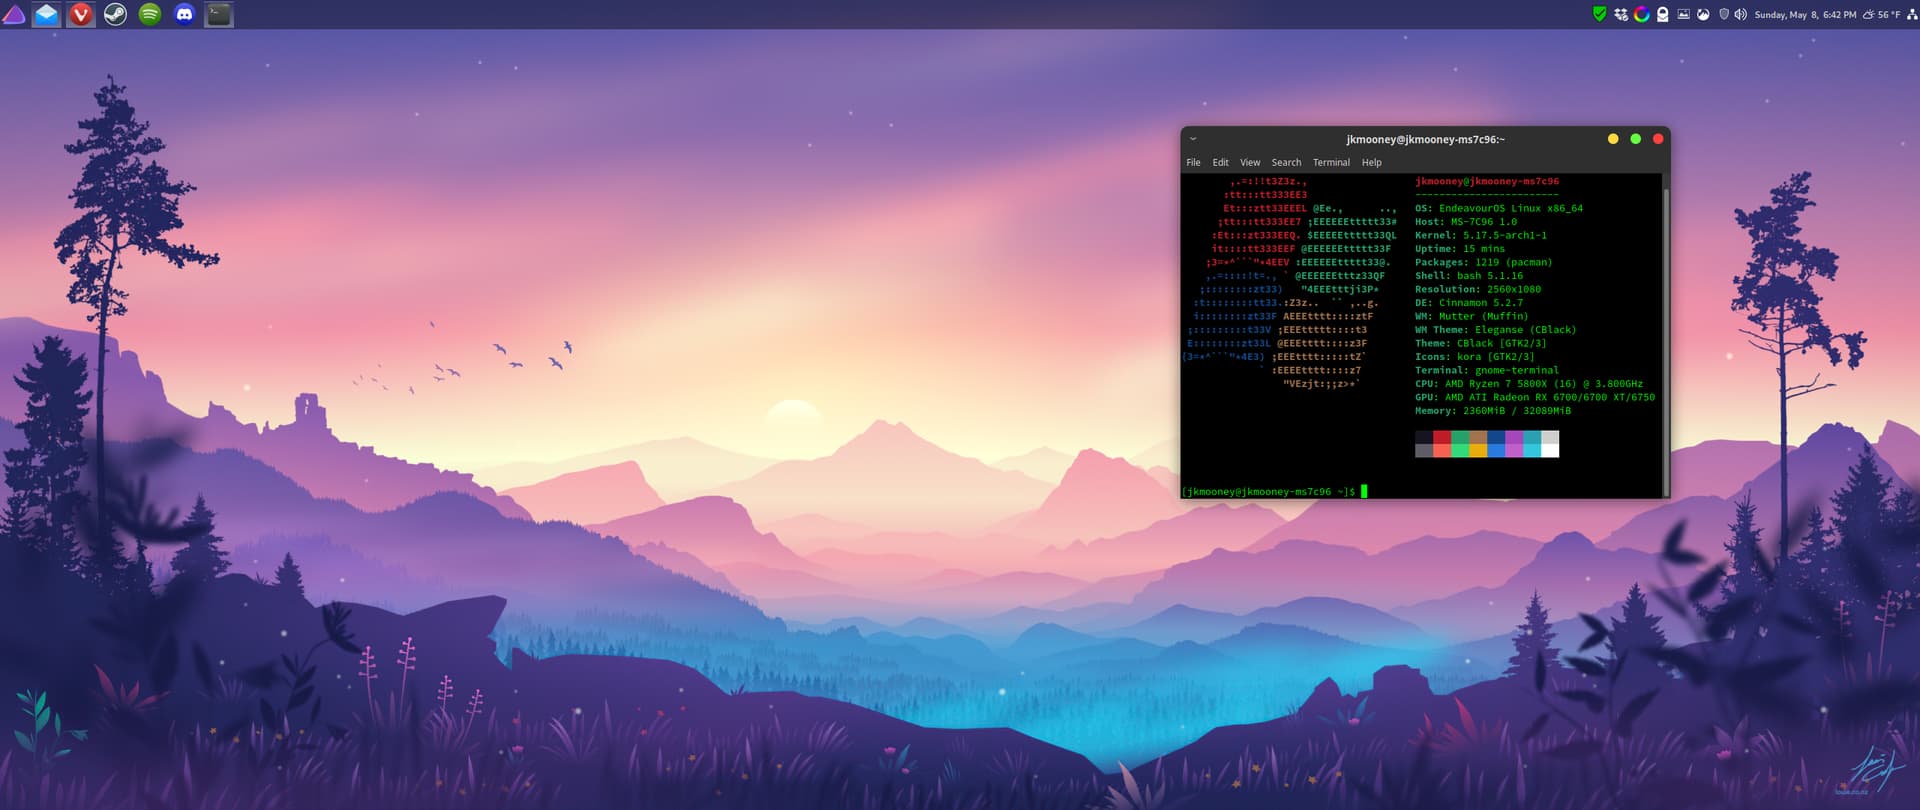Open the Help menu in the terminal

point(1371,162)
